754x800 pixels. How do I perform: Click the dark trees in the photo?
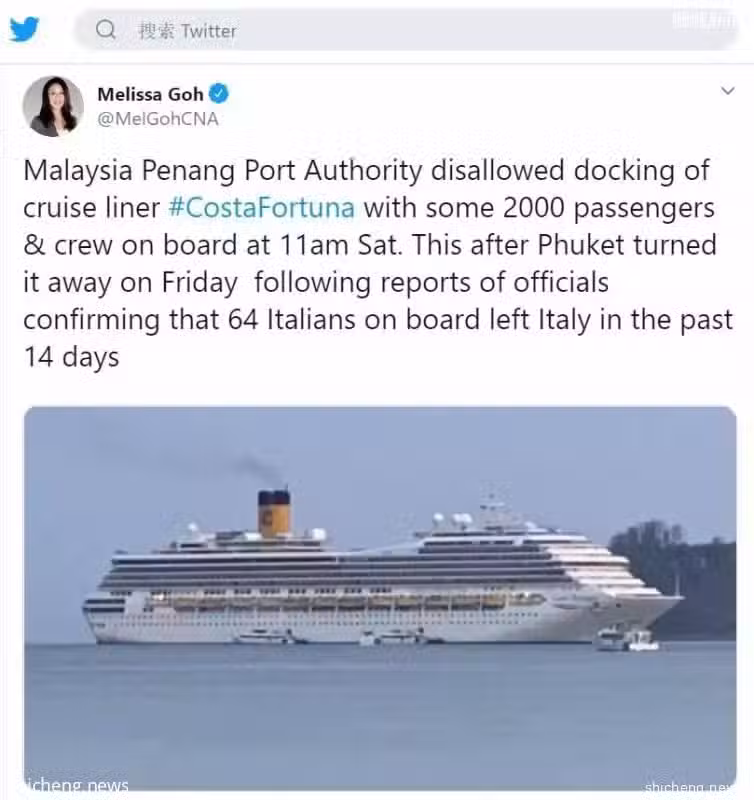tap(673, 579)
